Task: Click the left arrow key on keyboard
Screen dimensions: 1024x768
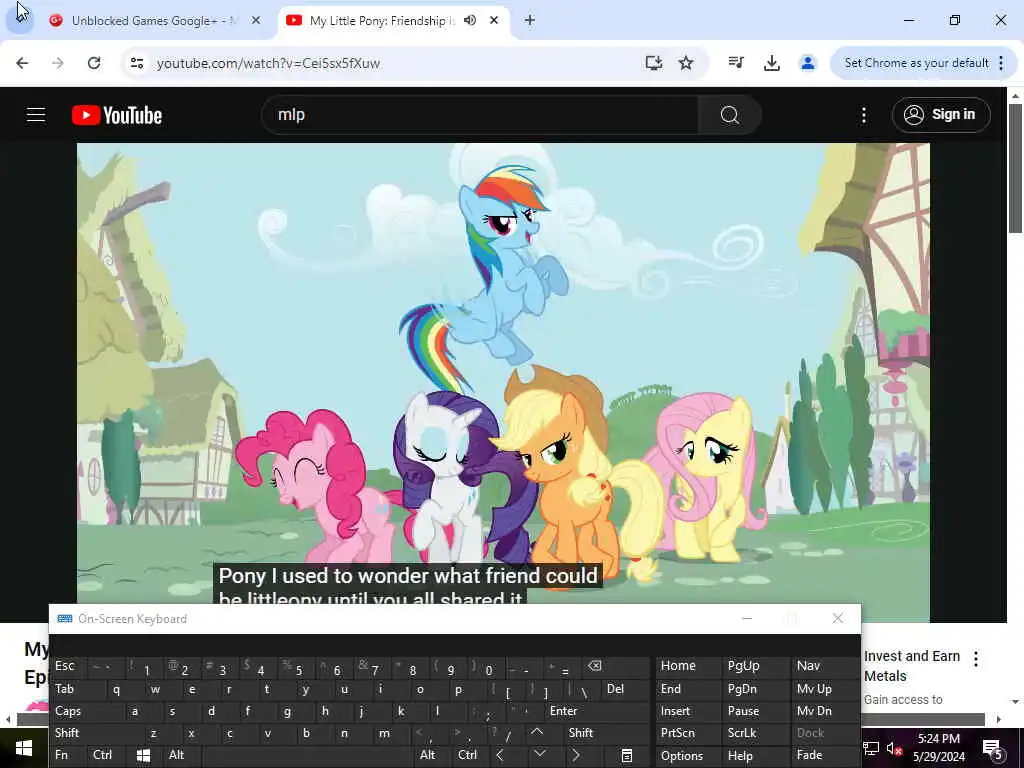Action: (x=500, y=756)
